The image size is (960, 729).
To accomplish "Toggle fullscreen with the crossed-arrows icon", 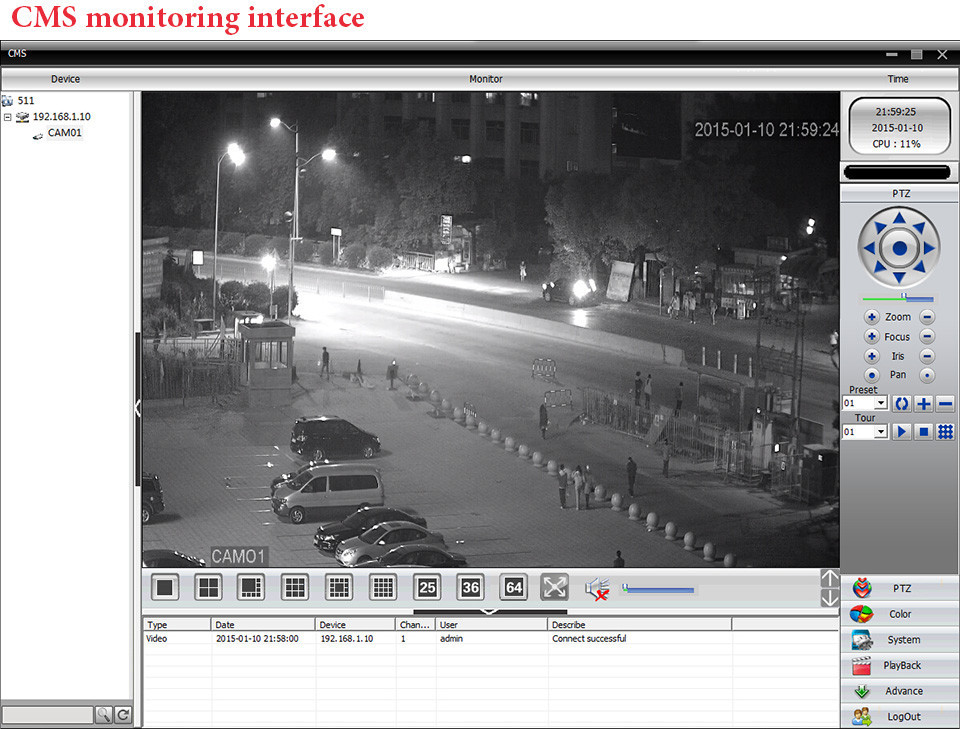I will pyautogui.click(x=554, y=587).
